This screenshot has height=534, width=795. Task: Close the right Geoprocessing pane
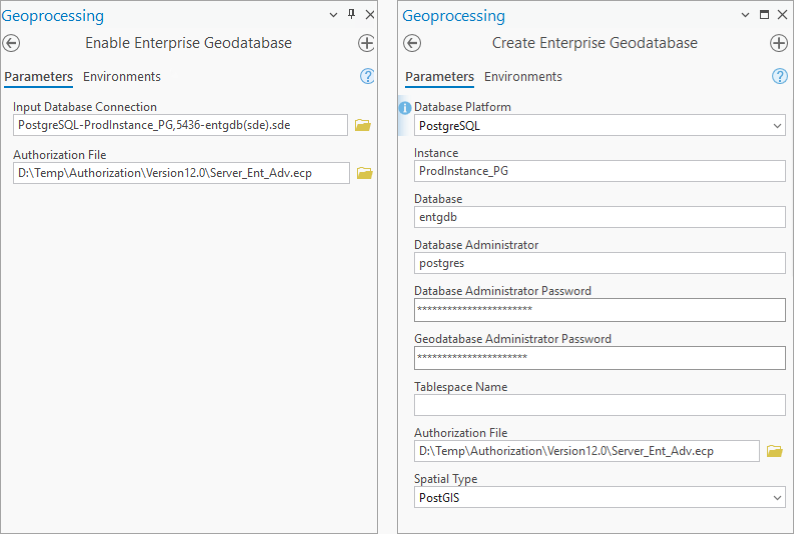782,15
